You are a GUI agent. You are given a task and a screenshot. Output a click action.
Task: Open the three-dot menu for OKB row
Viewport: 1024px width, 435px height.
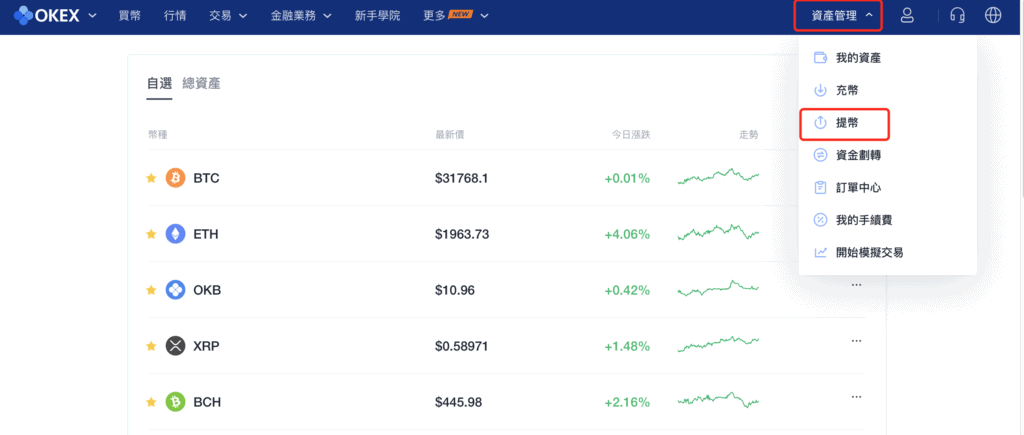tap(856, 285)
